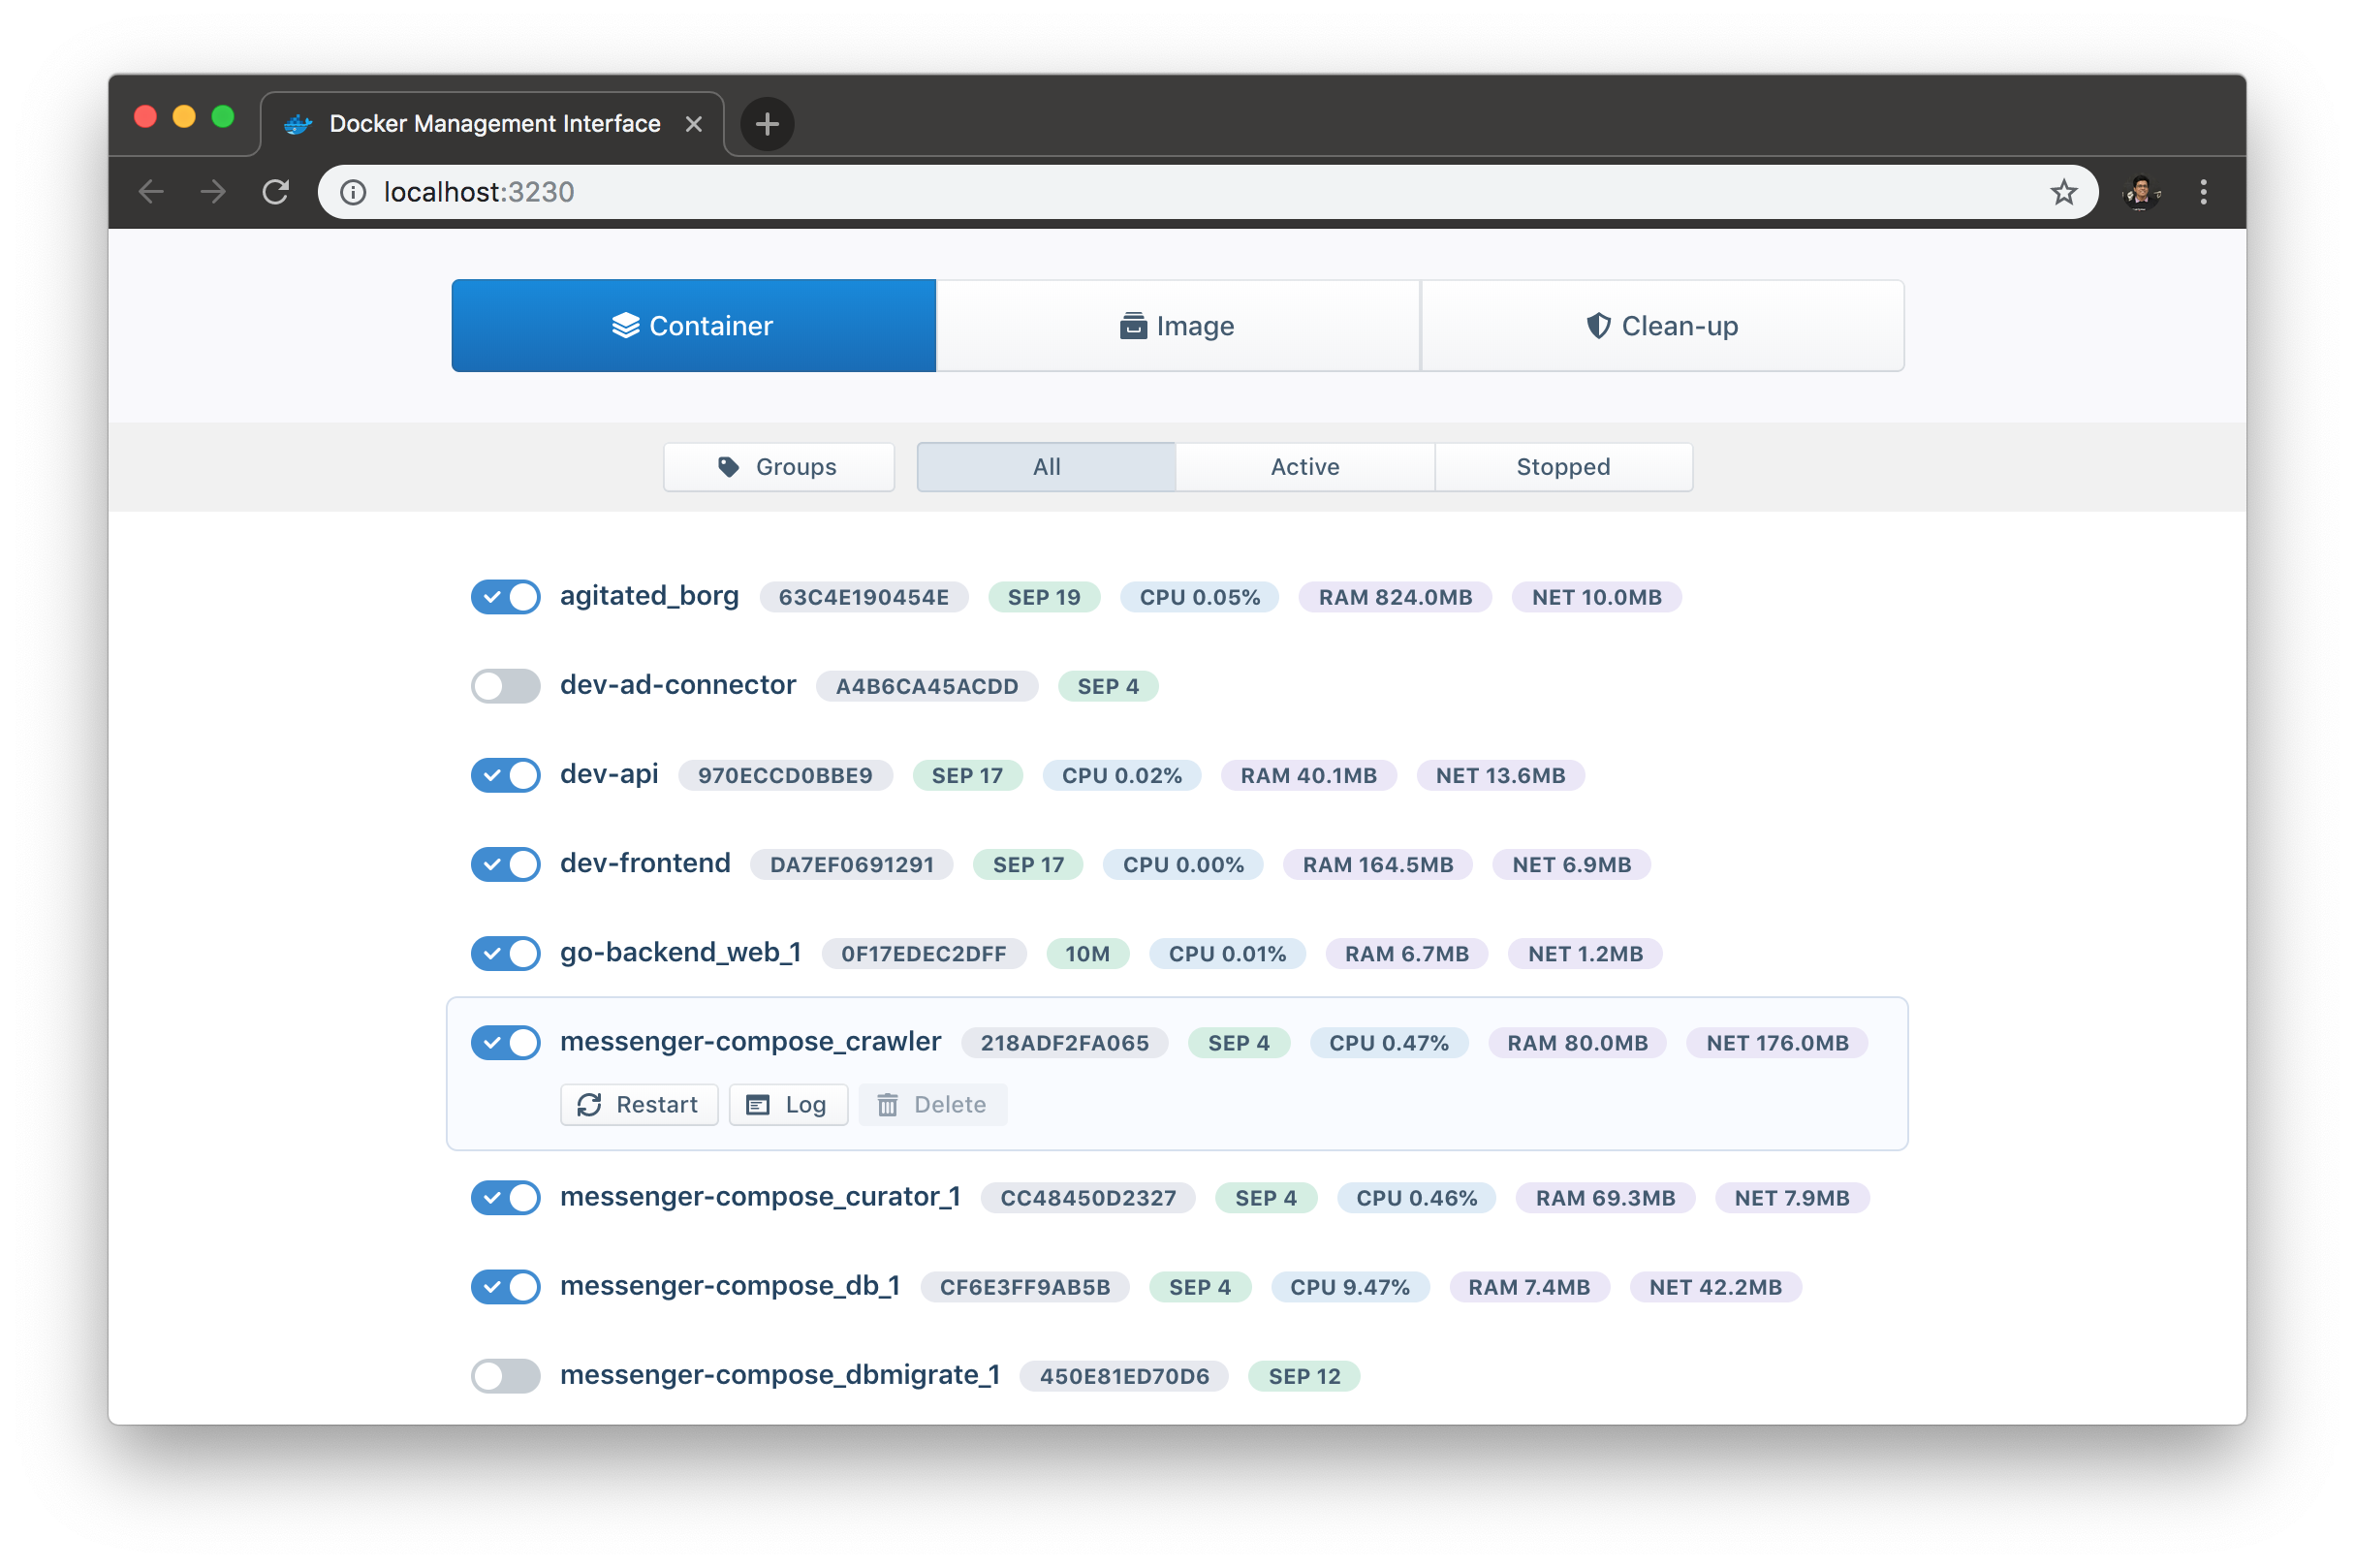Screen dimensions: 2355x1568
Task: Start the dev-ad-connector container toggle
Action: [506, 686]
